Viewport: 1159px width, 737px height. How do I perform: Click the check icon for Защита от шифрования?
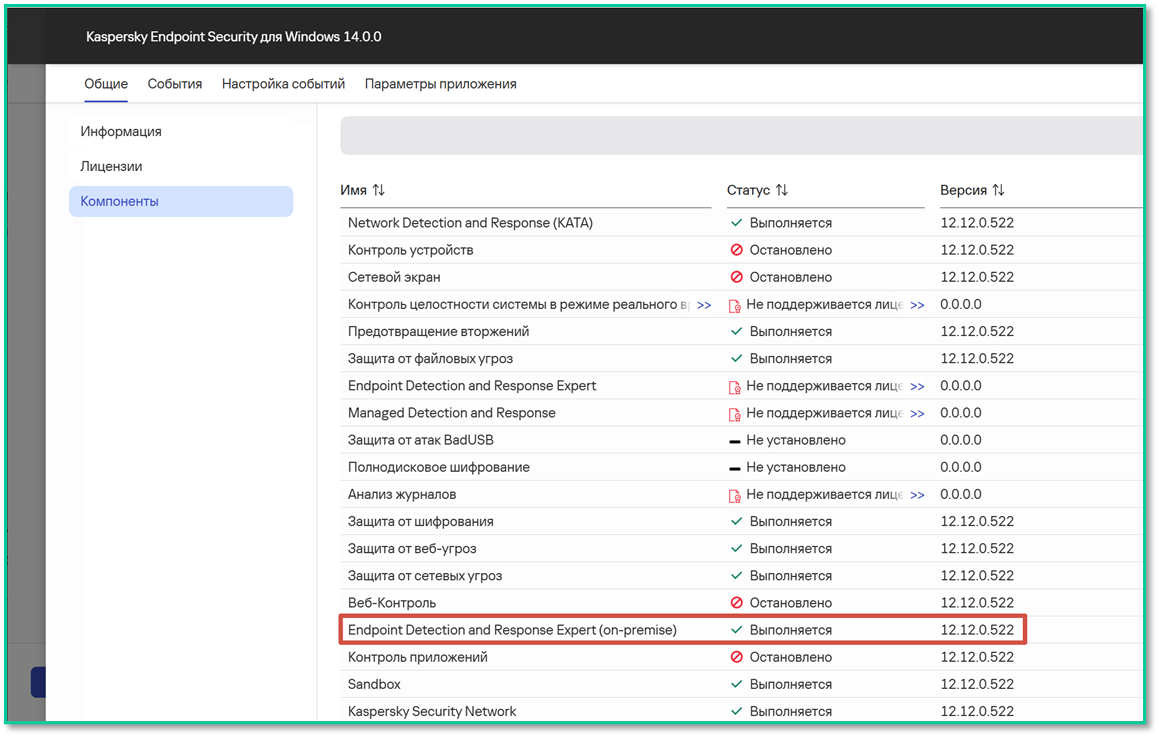736,522
